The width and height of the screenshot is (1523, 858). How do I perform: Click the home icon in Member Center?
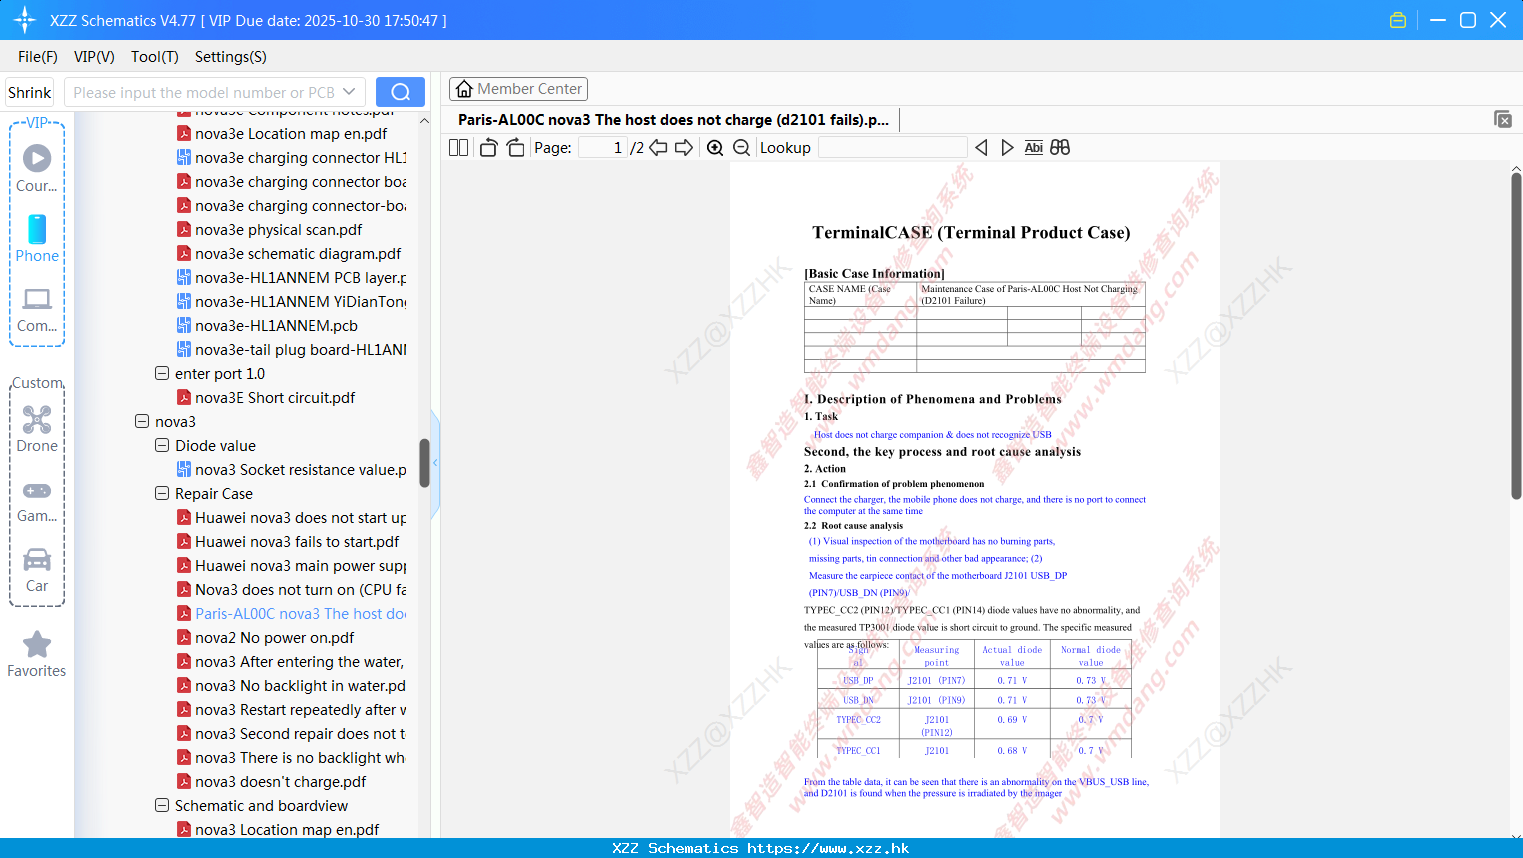click(464, 89)
